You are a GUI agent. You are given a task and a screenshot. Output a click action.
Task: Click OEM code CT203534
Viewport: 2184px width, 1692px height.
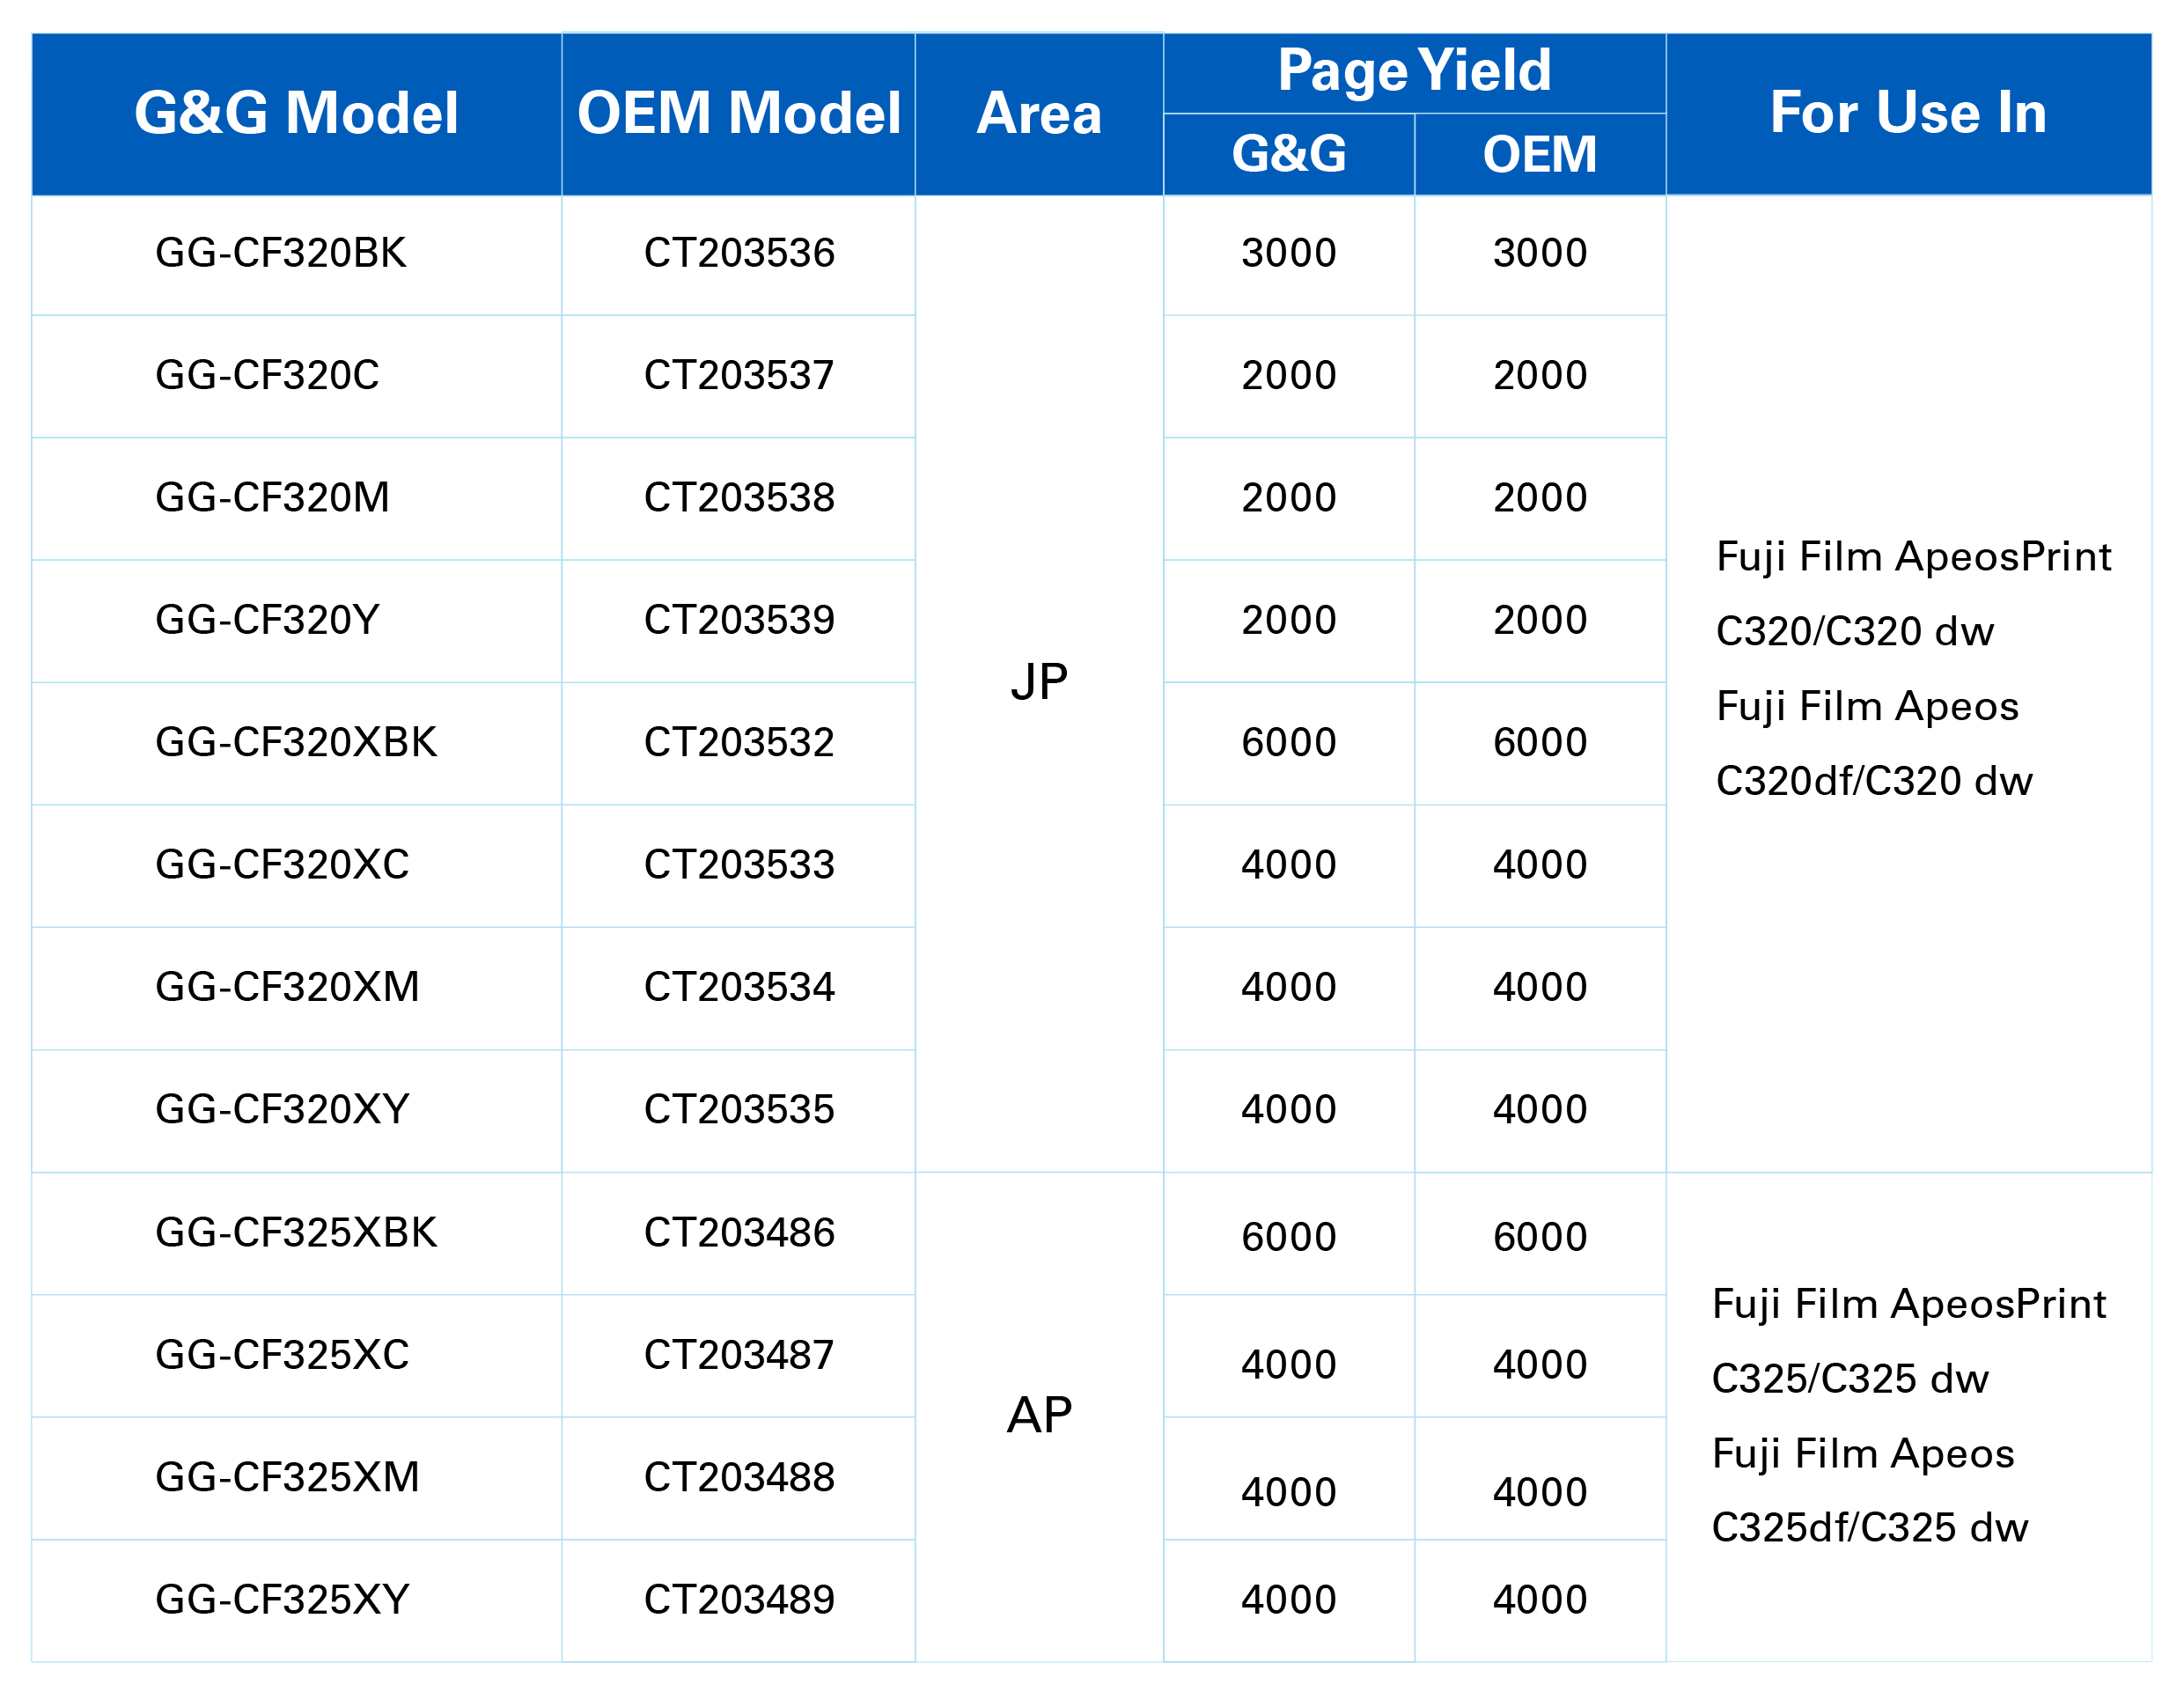click(739, 987)
